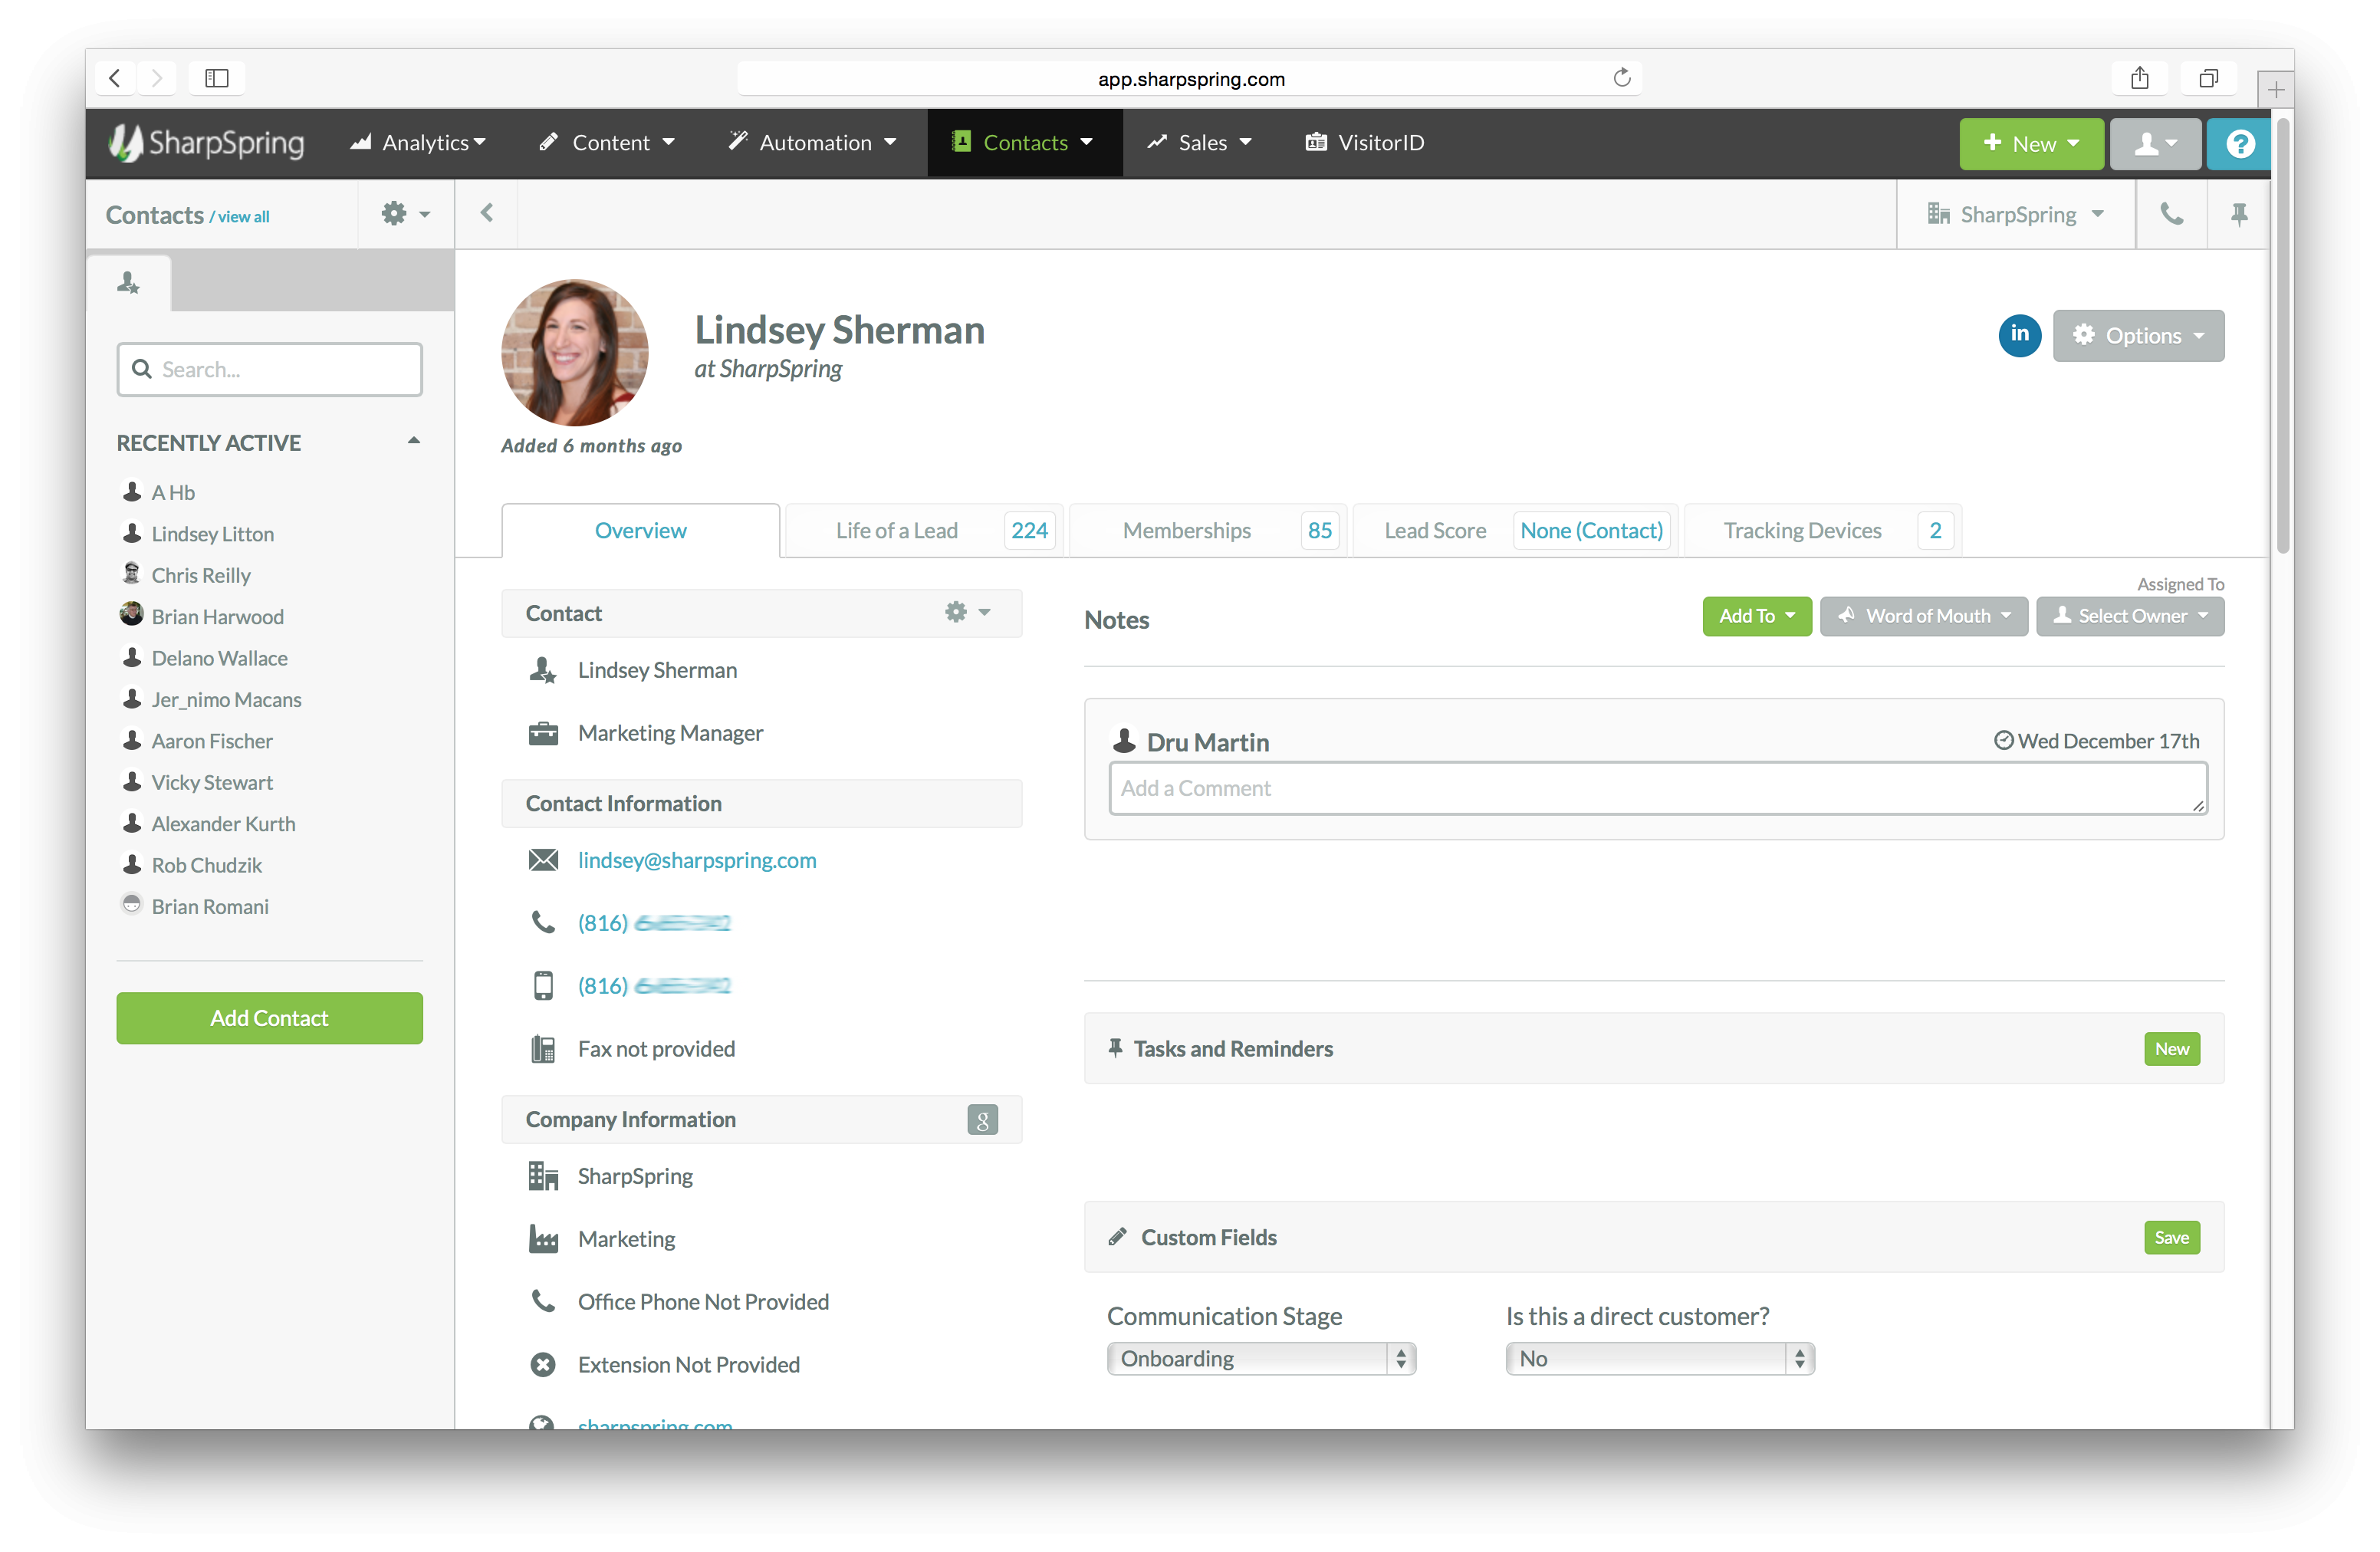
Task: Click the phone call icon in top bar
Action: coord(2171,214)
